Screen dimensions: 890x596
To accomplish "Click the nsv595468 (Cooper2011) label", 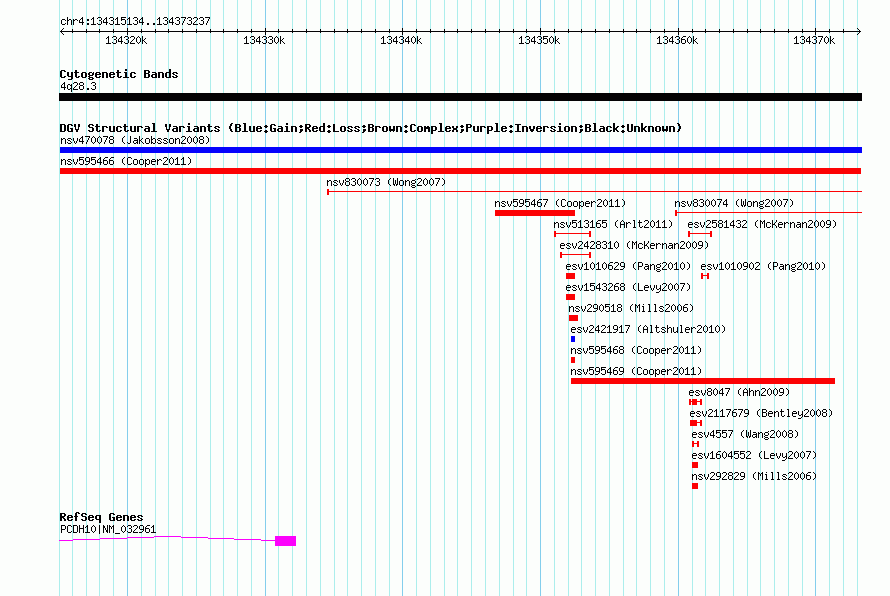I will click(636, 350).
